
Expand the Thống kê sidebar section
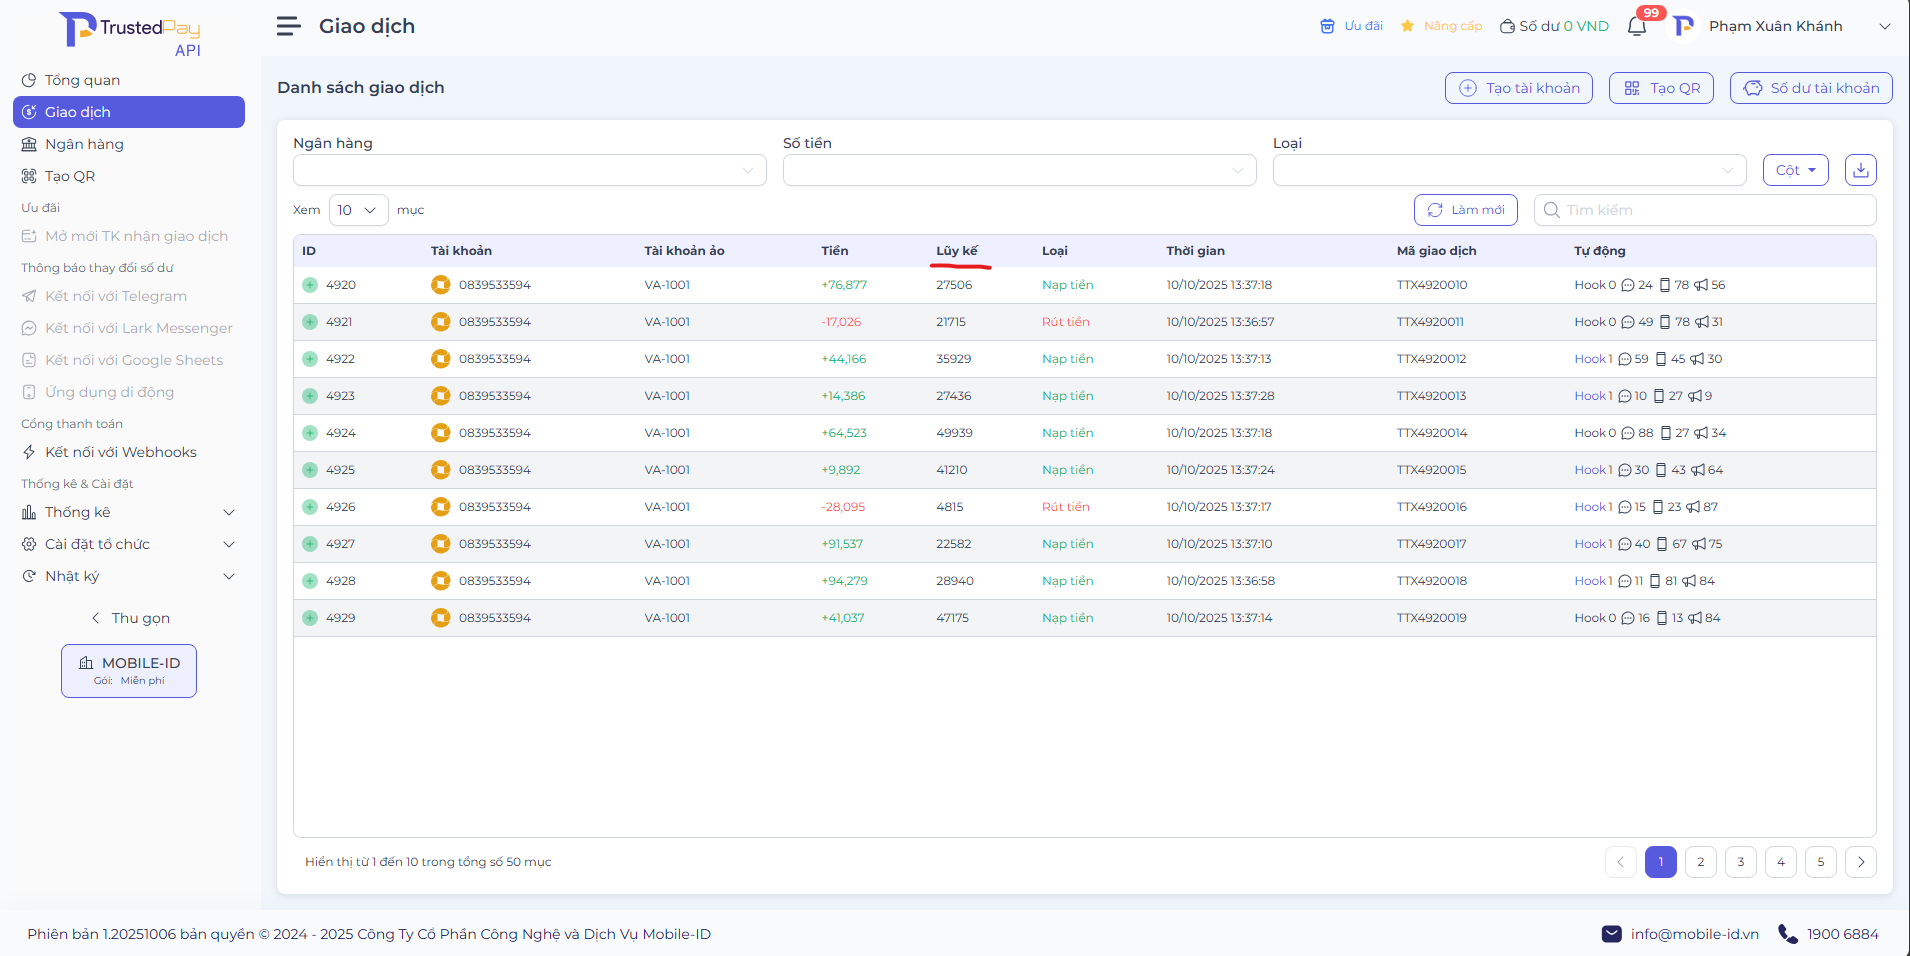(x=128, y=512)
